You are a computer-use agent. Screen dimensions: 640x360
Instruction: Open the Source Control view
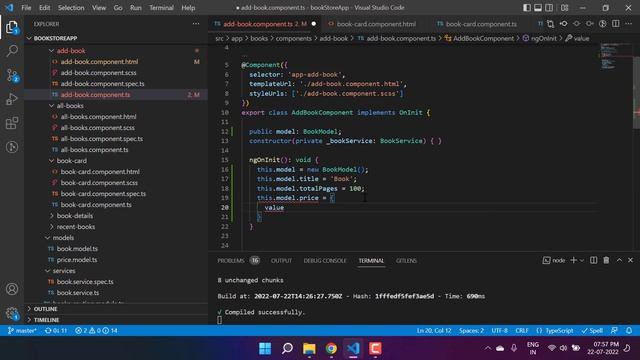click(x=12, y=75)
